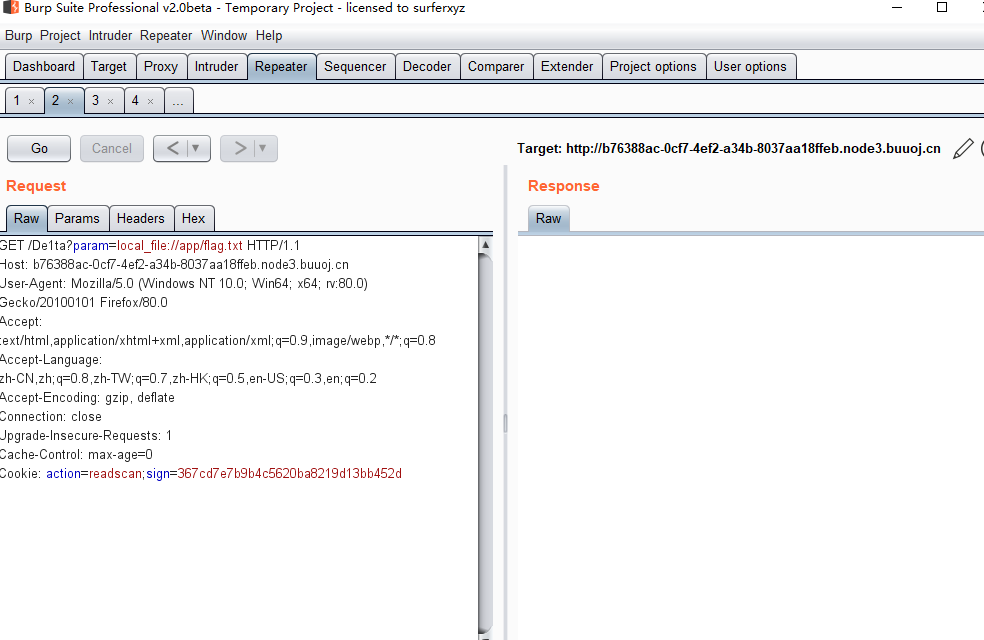Open the back-history dropdown arrow
The height and width of the screenshot is (640, 984).
tap(196, 148)
